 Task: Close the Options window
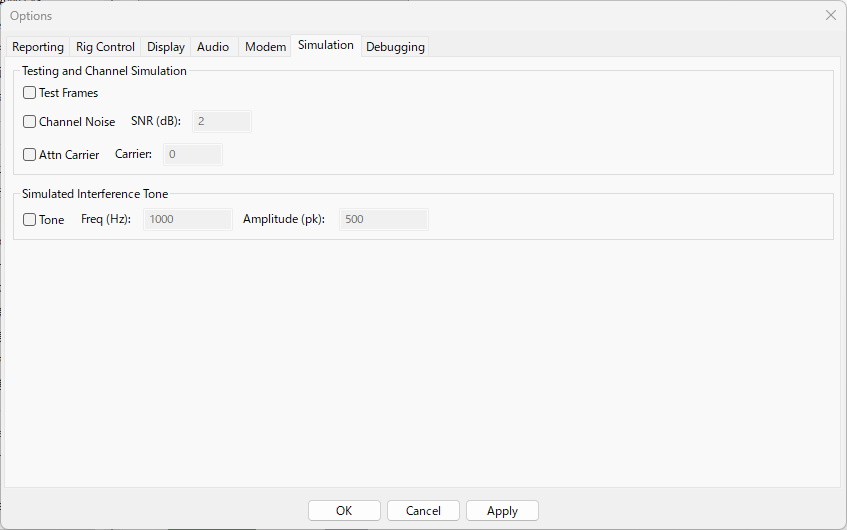pos(831,15)
